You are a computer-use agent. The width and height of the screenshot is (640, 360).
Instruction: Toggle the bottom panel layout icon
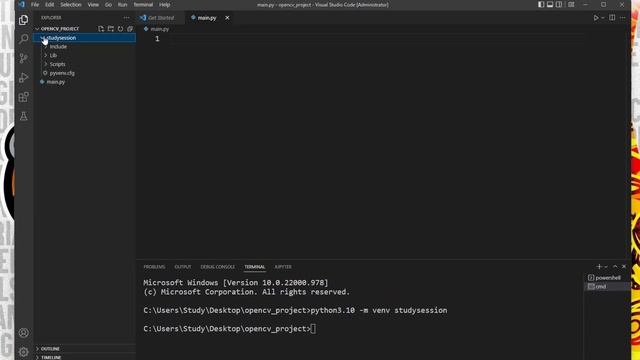[x=550, y=4]
